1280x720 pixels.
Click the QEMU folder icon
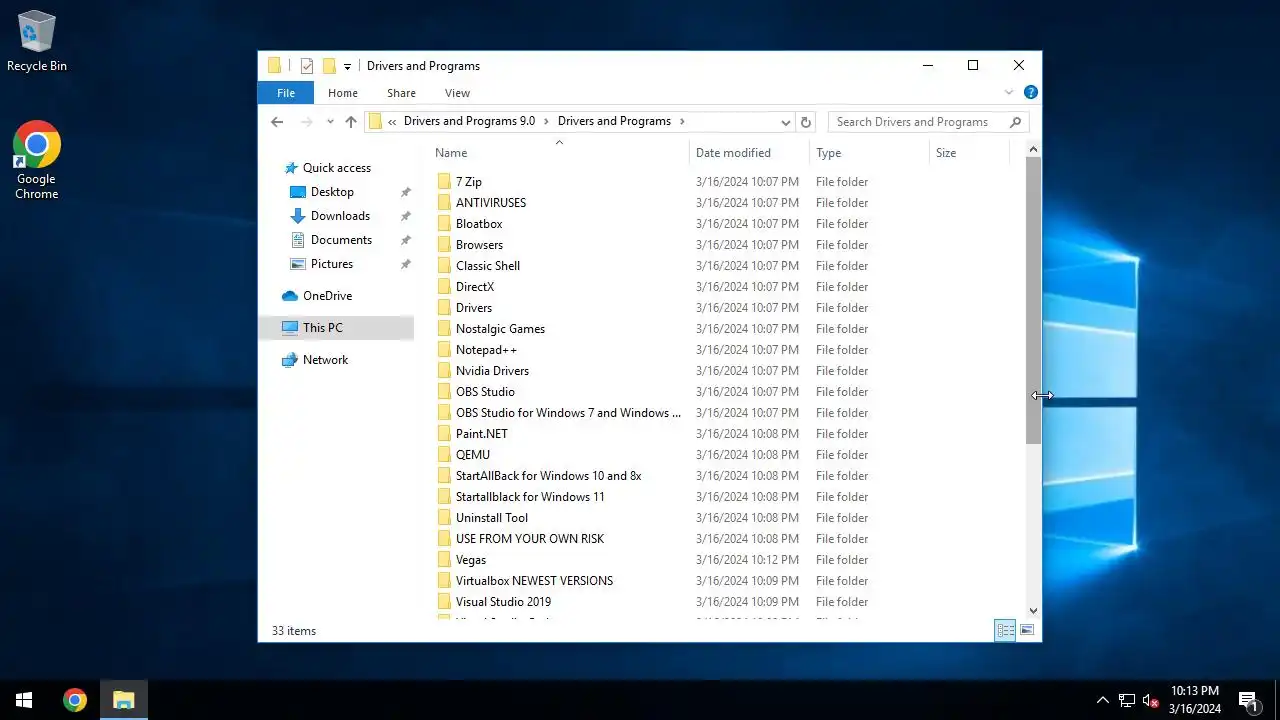click(x=445, y=455)
